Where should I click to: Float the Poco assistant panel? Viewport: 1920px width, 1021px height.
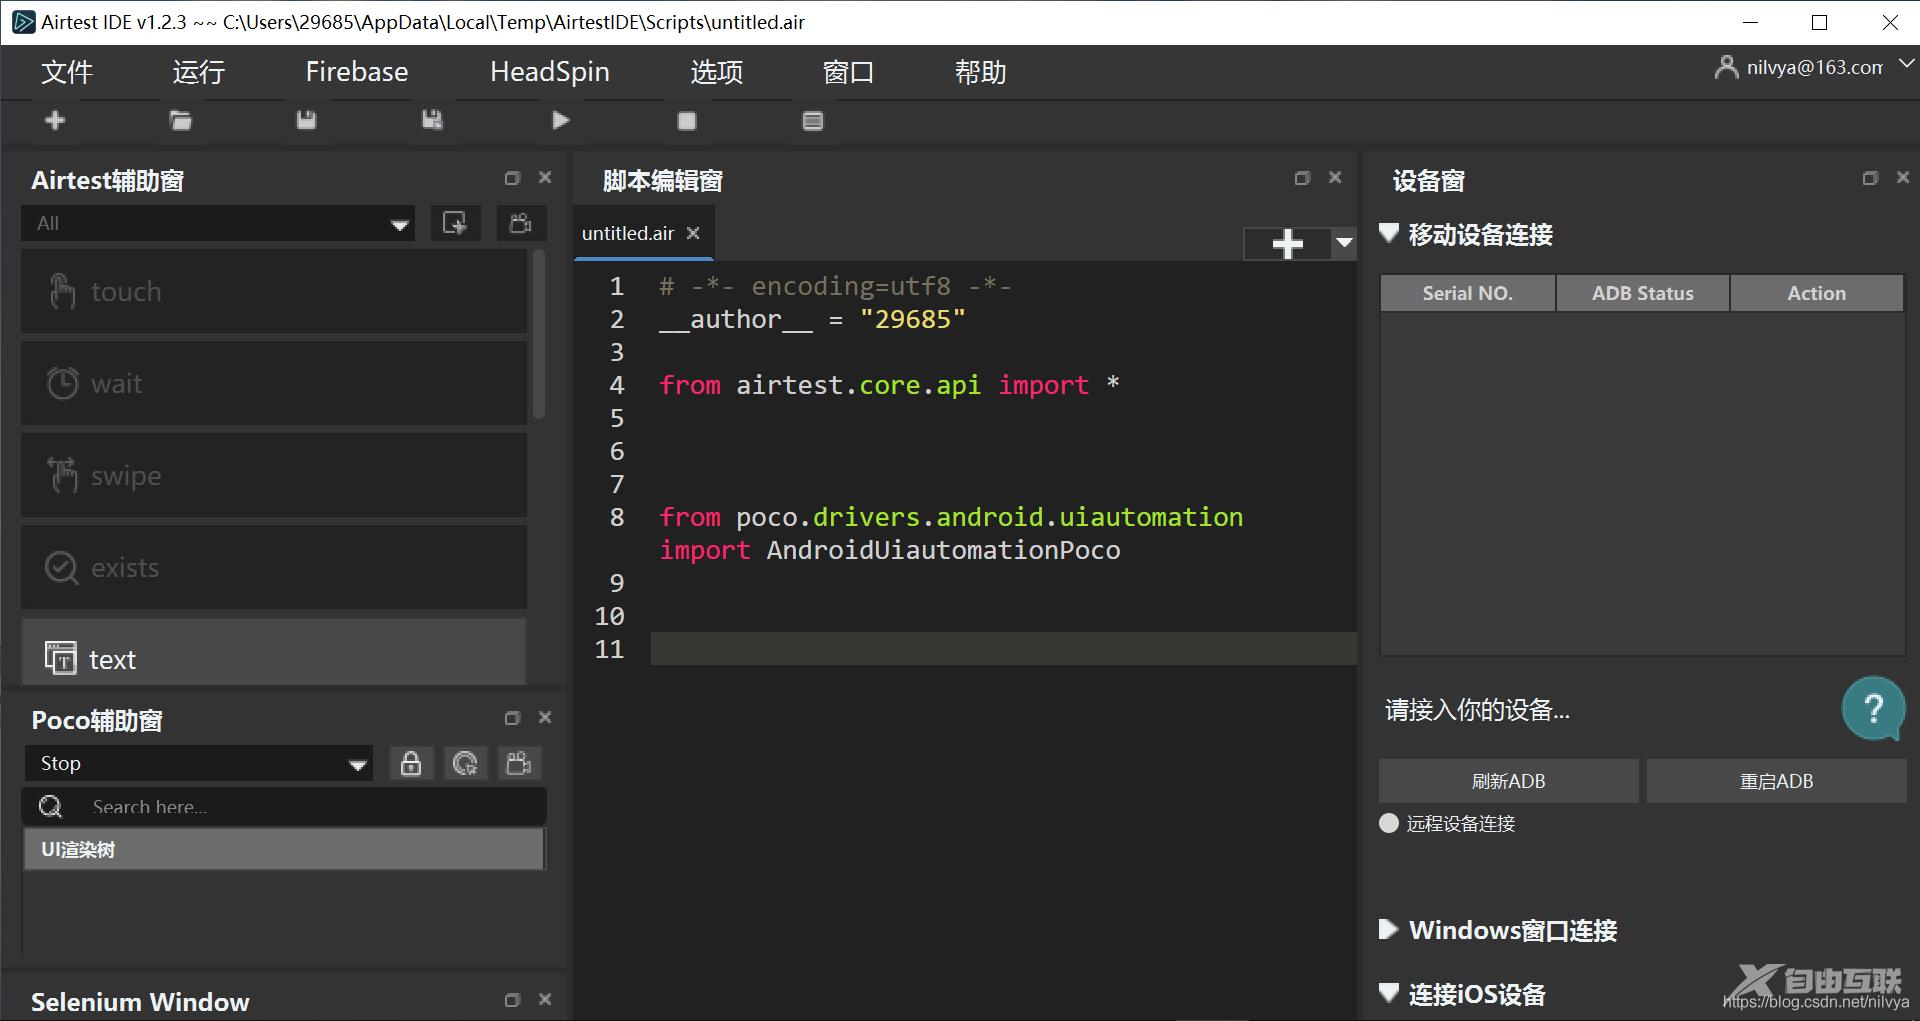[512, 718]
